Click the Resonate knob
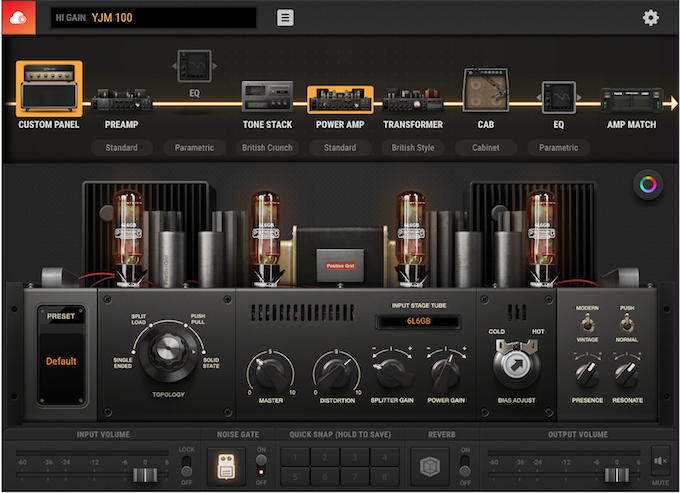This screenshot has width=680, height=493. [627, 374]
